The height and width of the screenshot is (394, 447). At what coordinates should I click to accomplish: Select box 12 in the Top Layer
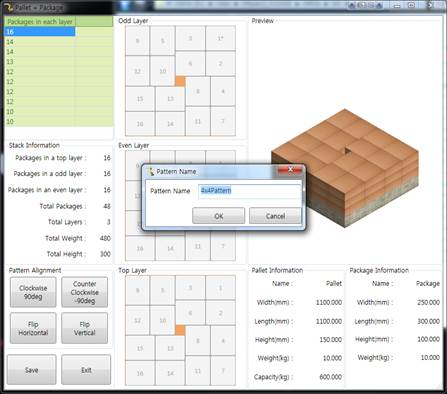click(137, 320)
